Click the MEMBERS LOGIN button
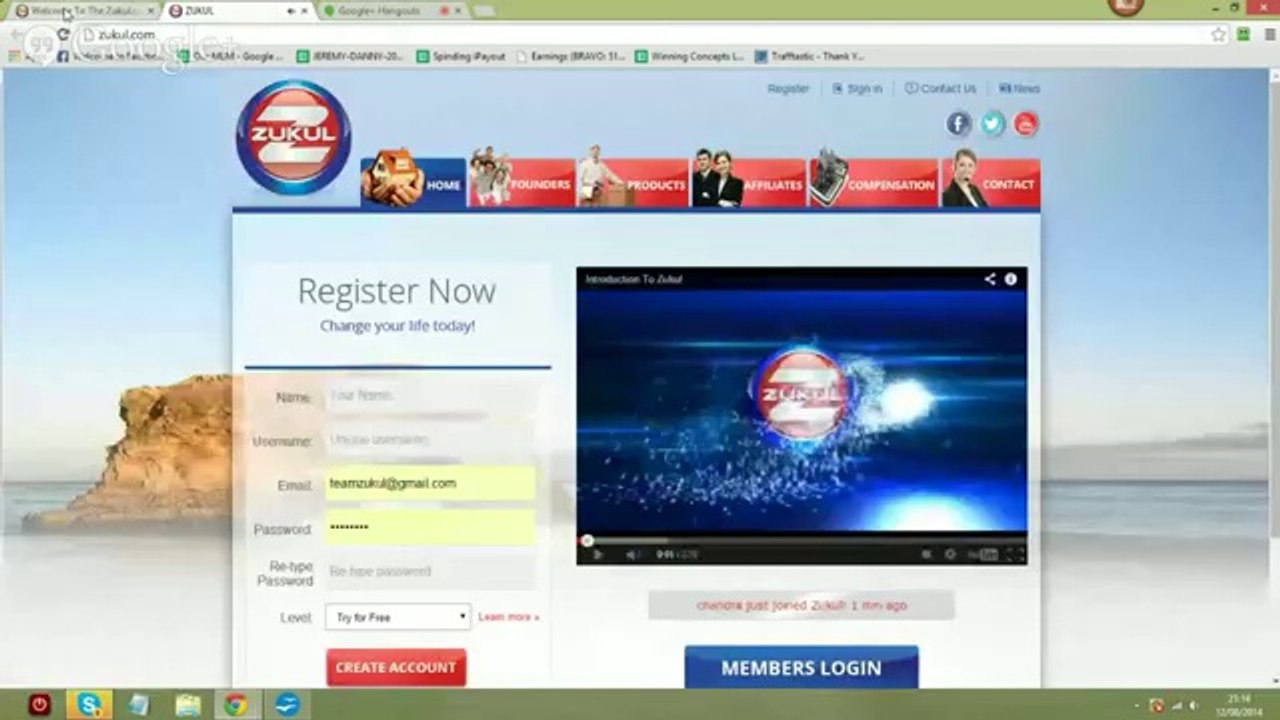Image resolution: width=1280 pixels, height=720 pixels. click(801, 667)
